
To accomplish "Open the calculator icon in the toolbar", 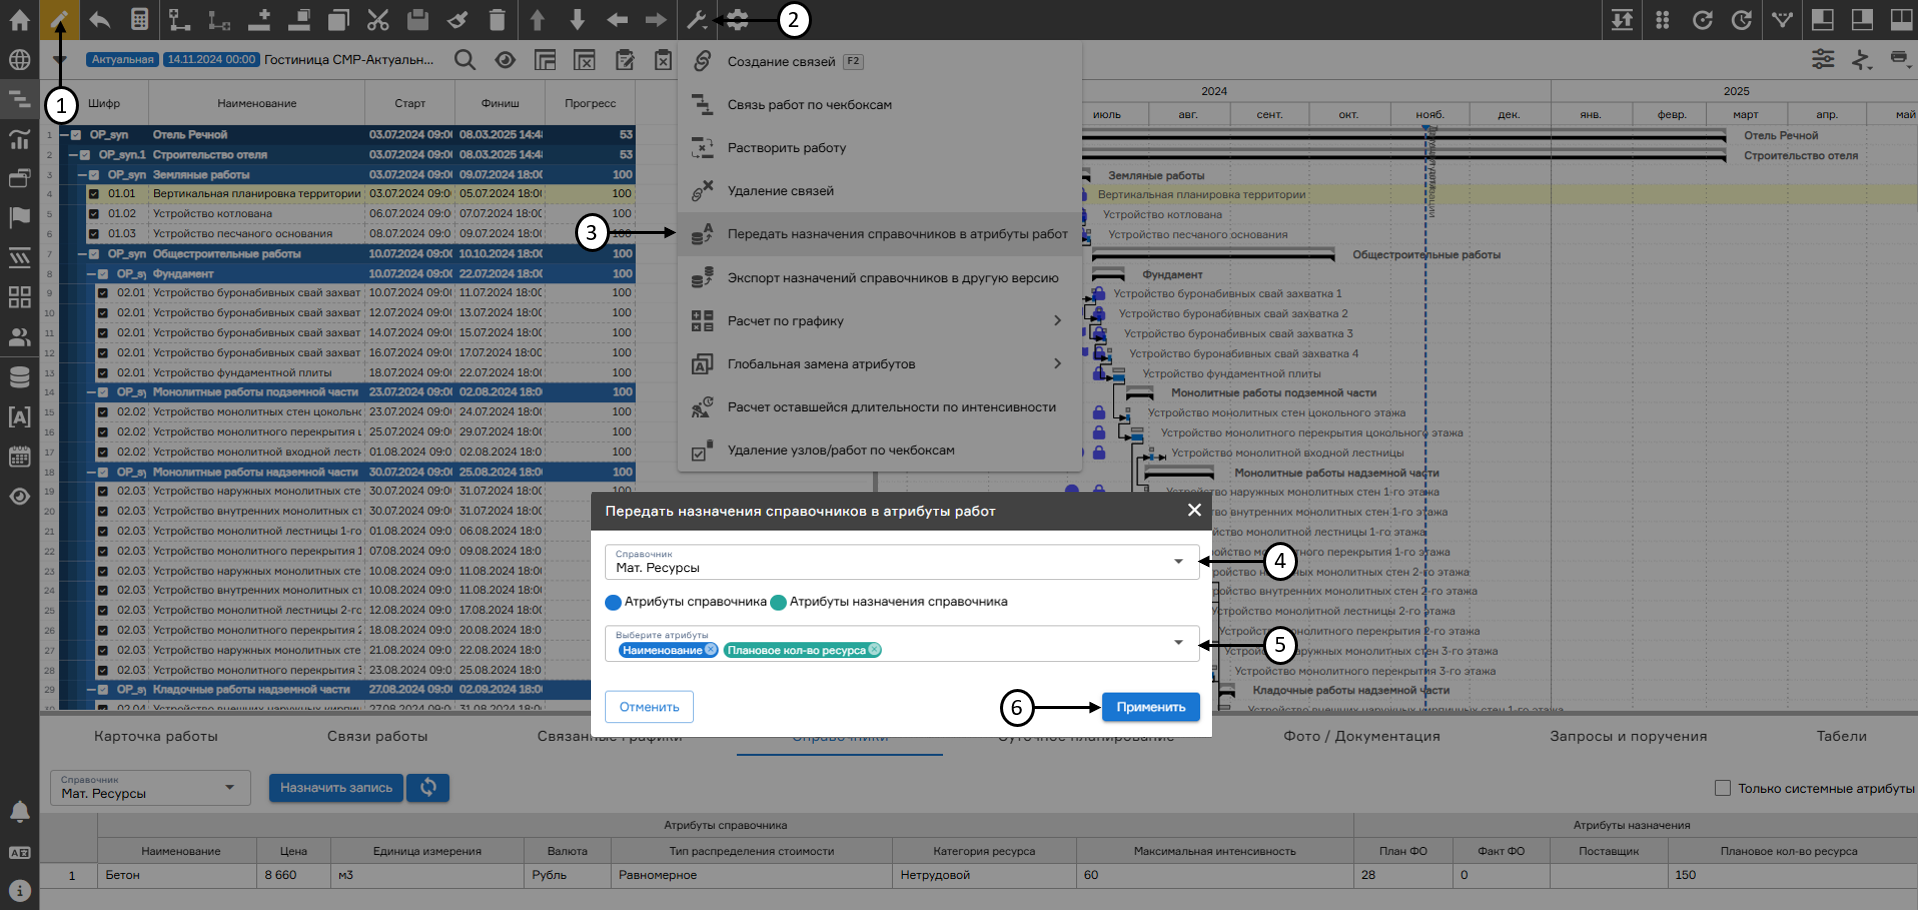I will 139,20.
